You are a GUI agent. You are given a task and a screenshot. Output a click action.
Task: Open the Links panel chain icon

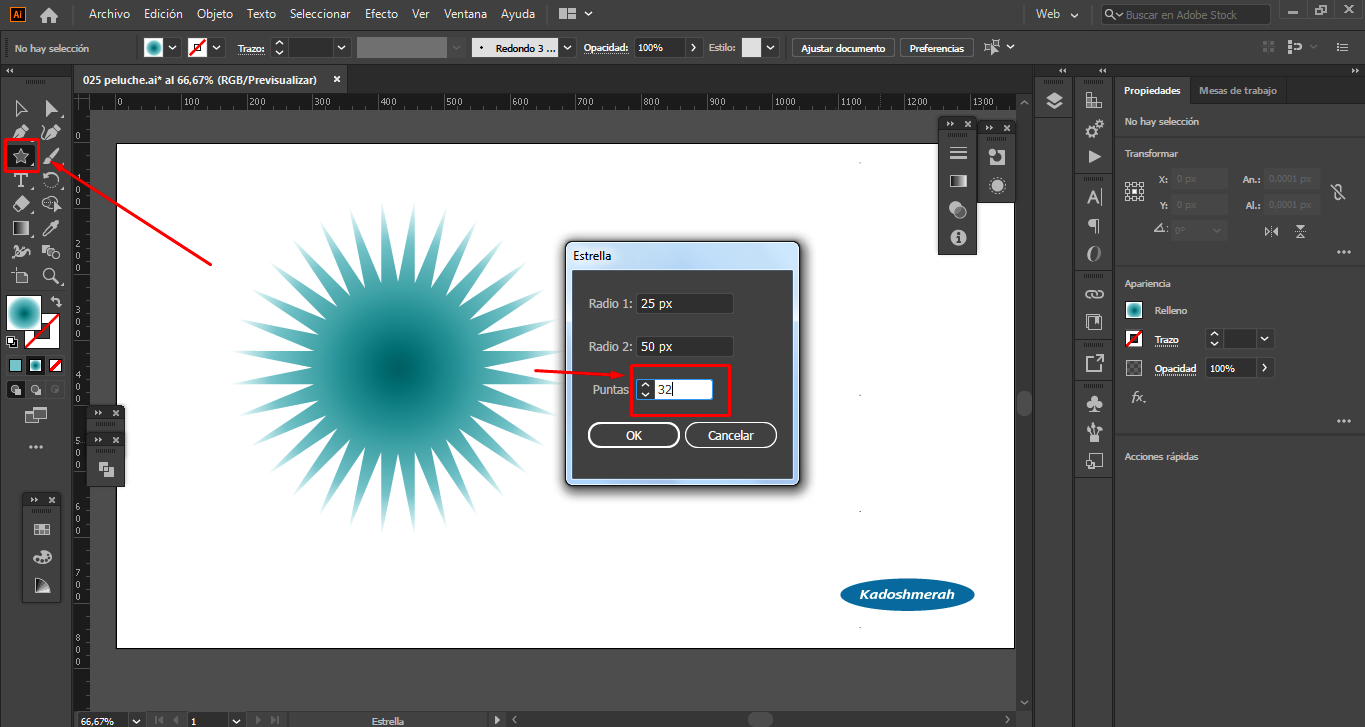pyautogui.click(x=1094, y=294)
